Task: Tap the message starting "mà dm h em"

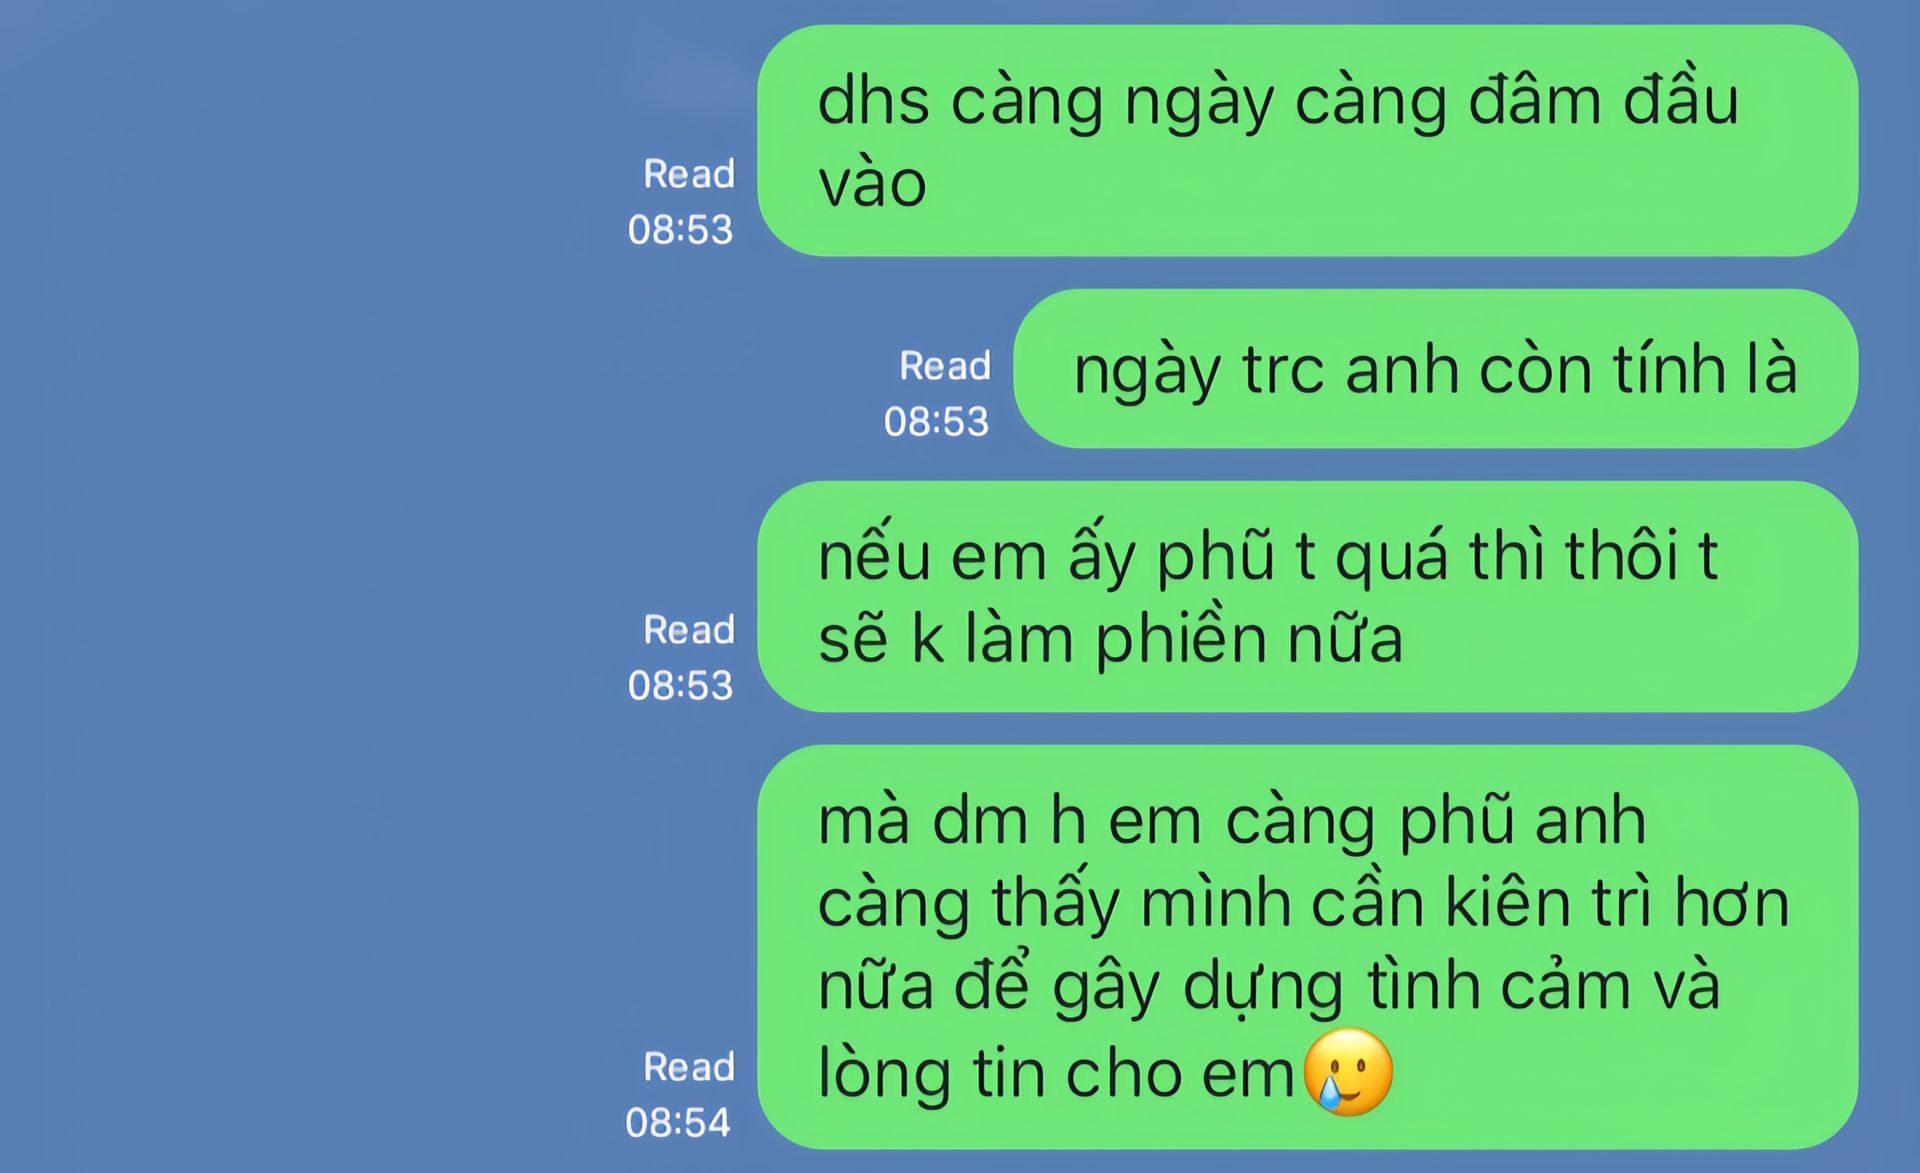Action: click(x=1307, y=946)
